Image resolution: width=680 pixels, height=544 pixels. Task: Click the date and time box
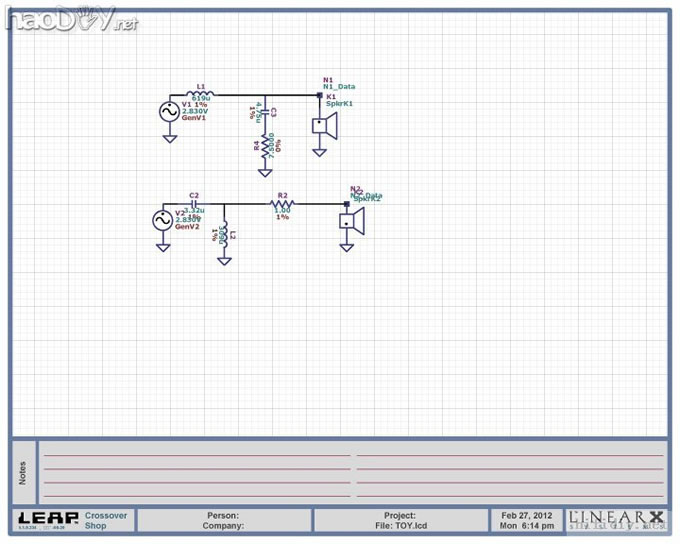(527, 520)
